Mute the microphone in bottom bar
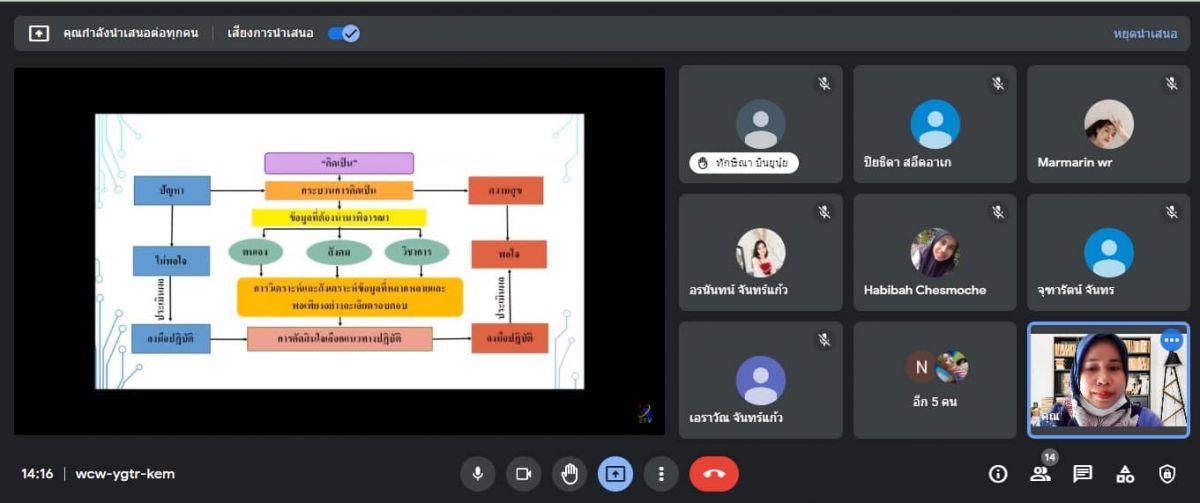 point(478,474)
